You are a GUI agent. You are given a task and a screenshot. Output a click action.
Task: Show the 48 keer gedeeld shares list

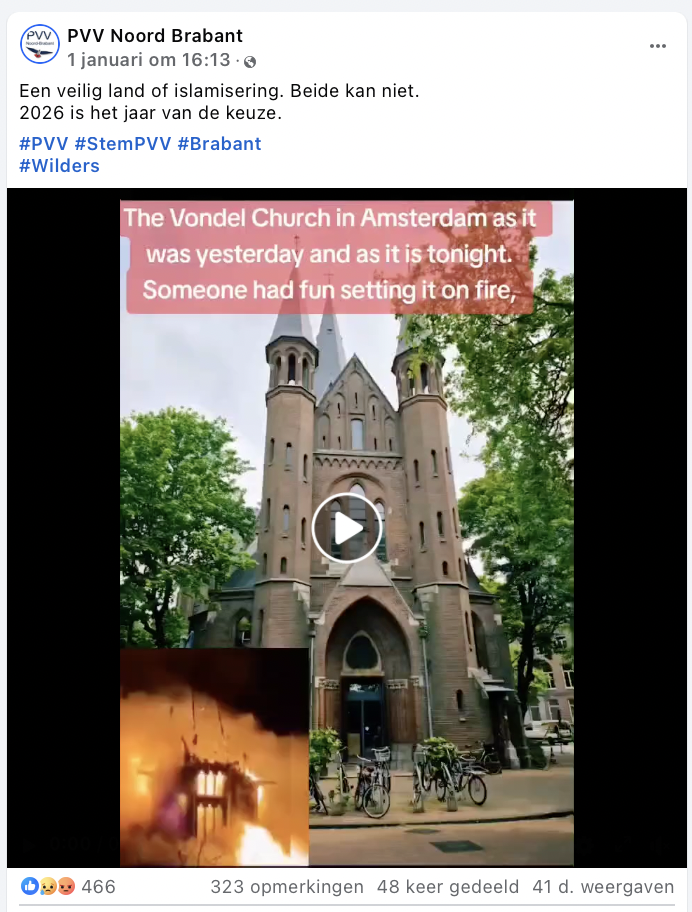pyautogui.click(x=448, y=886)
